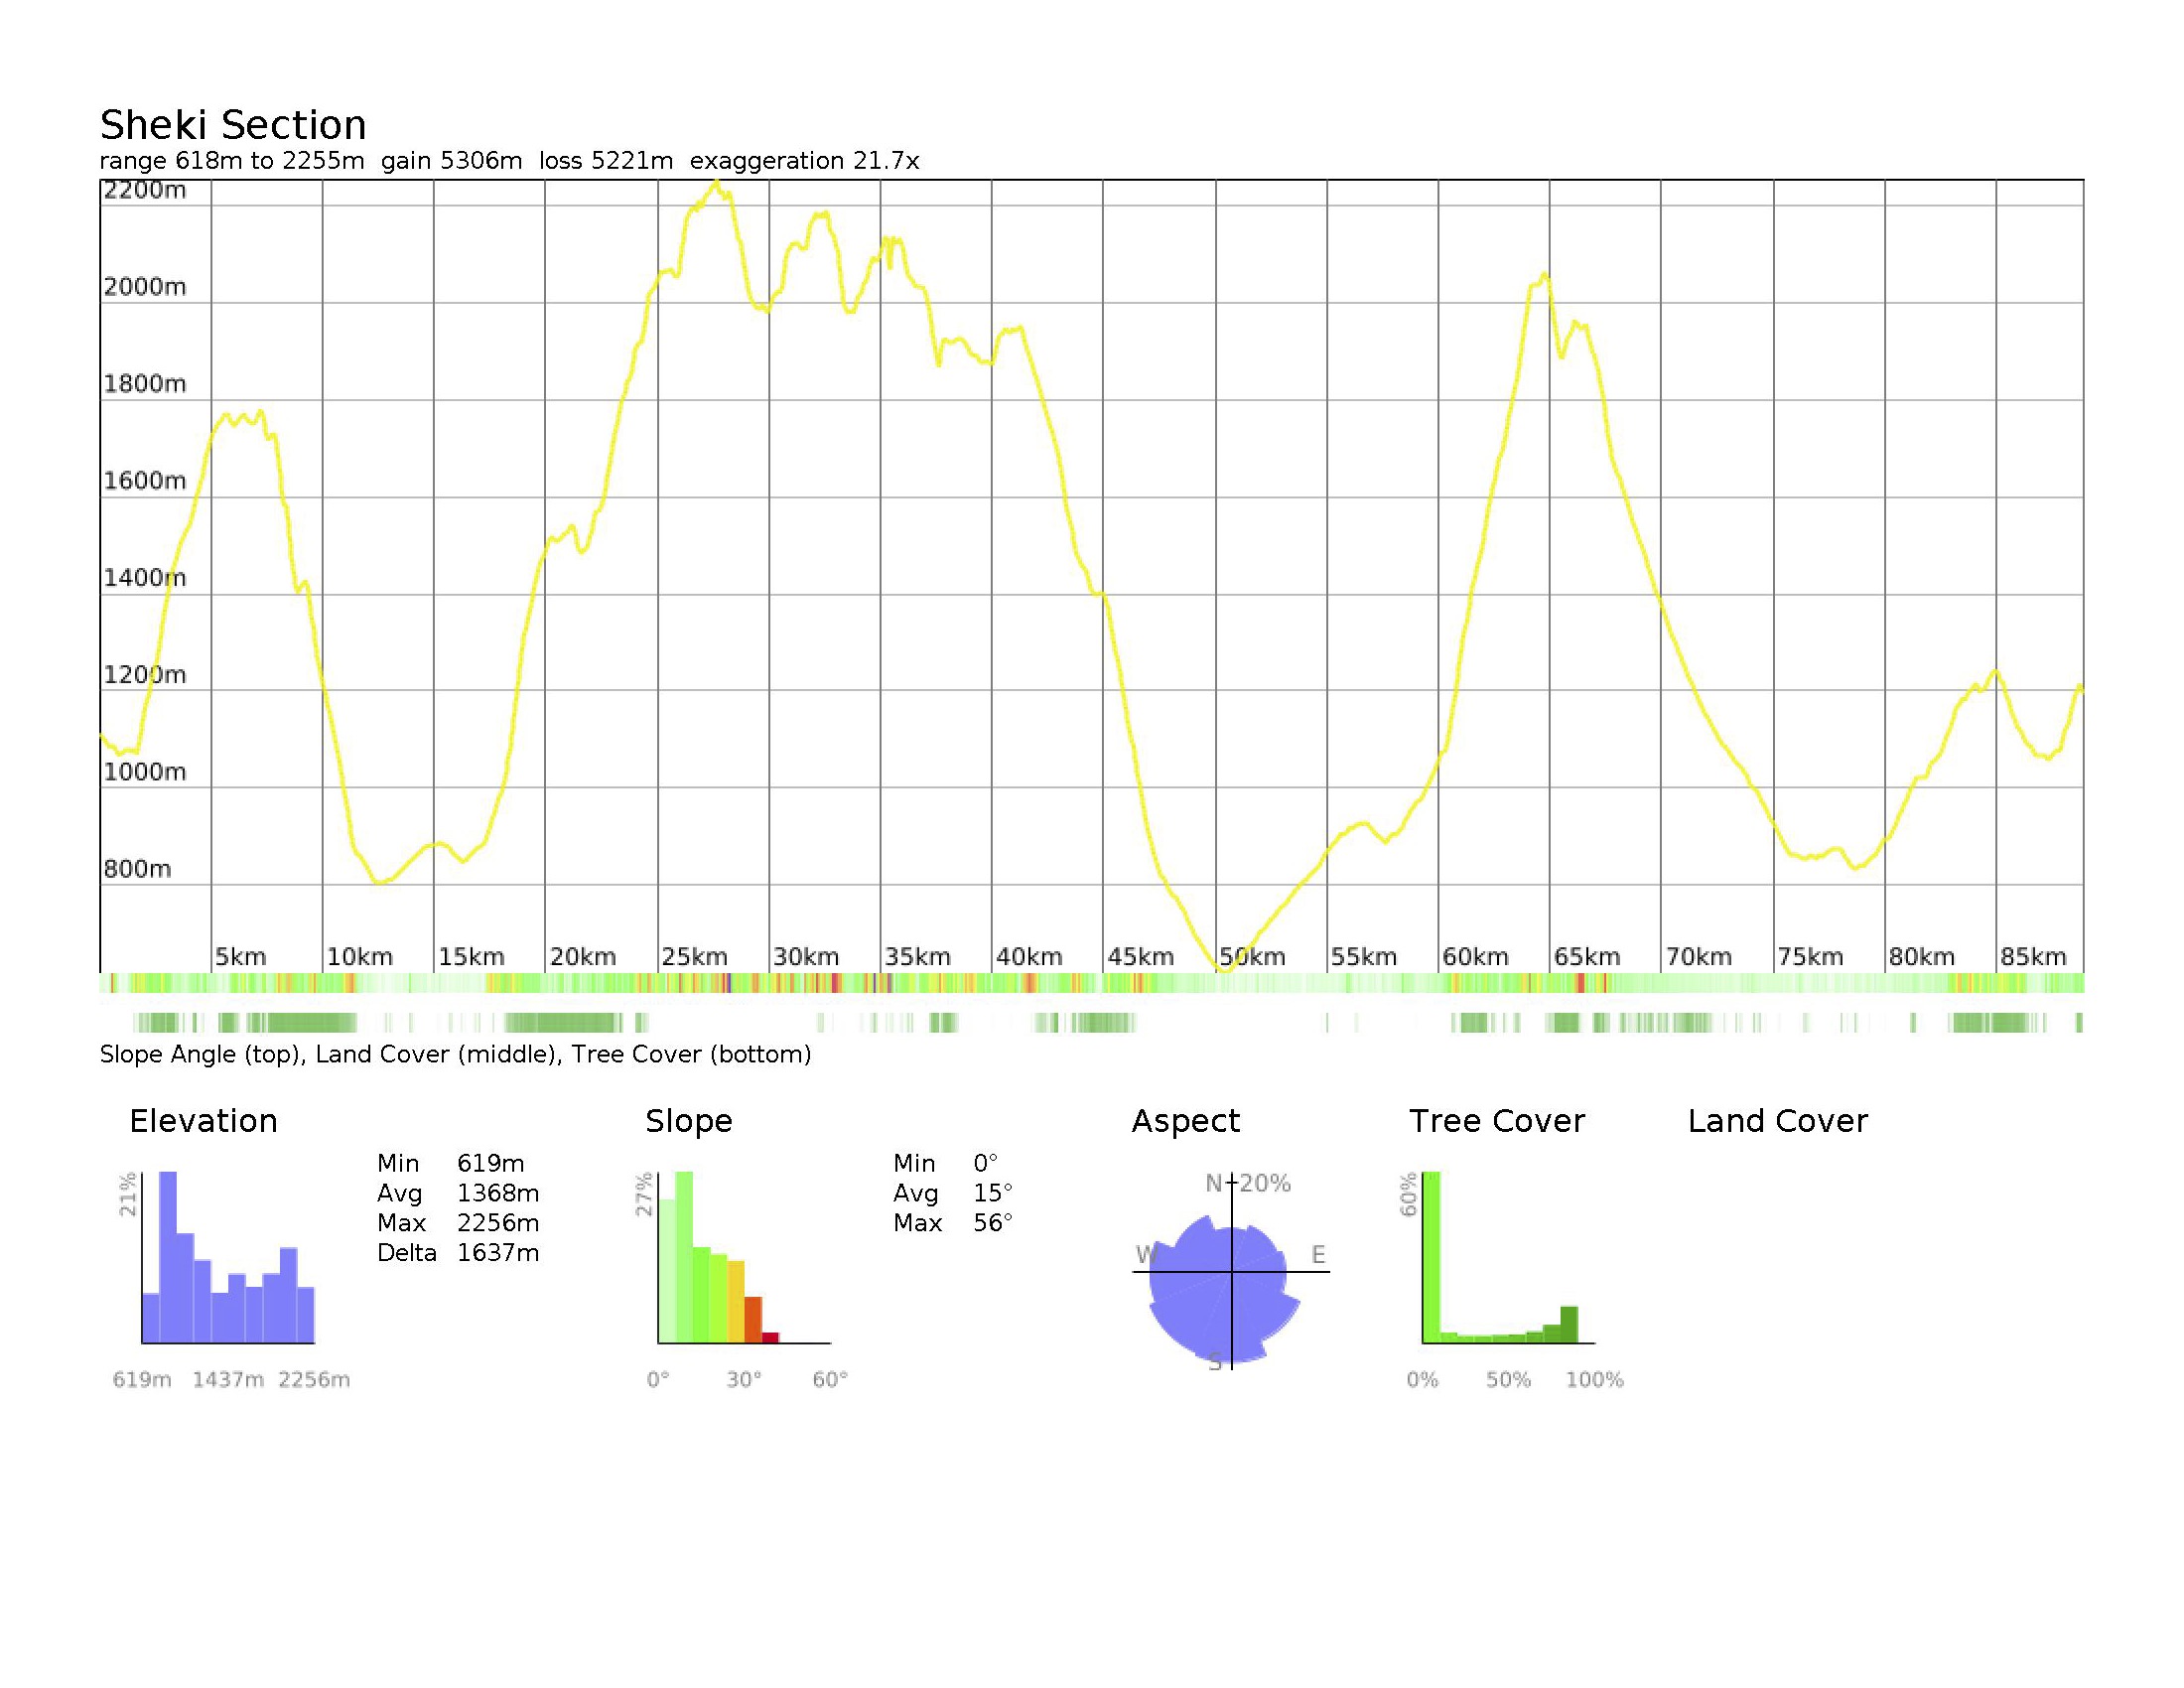Click the dark green 100% tree cover bar
2184x1688 pixels.
pos(1569,1324)
